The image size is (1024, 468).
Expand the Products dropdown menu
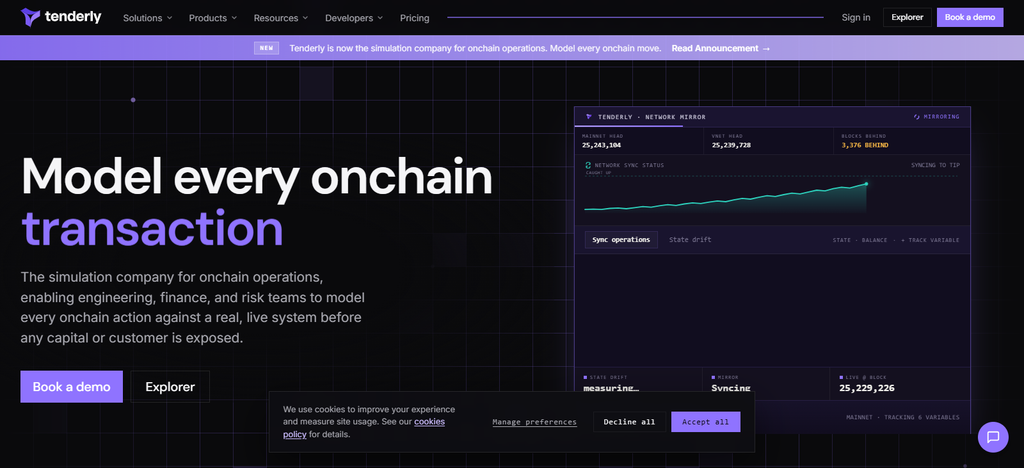[x=213, y=18]
